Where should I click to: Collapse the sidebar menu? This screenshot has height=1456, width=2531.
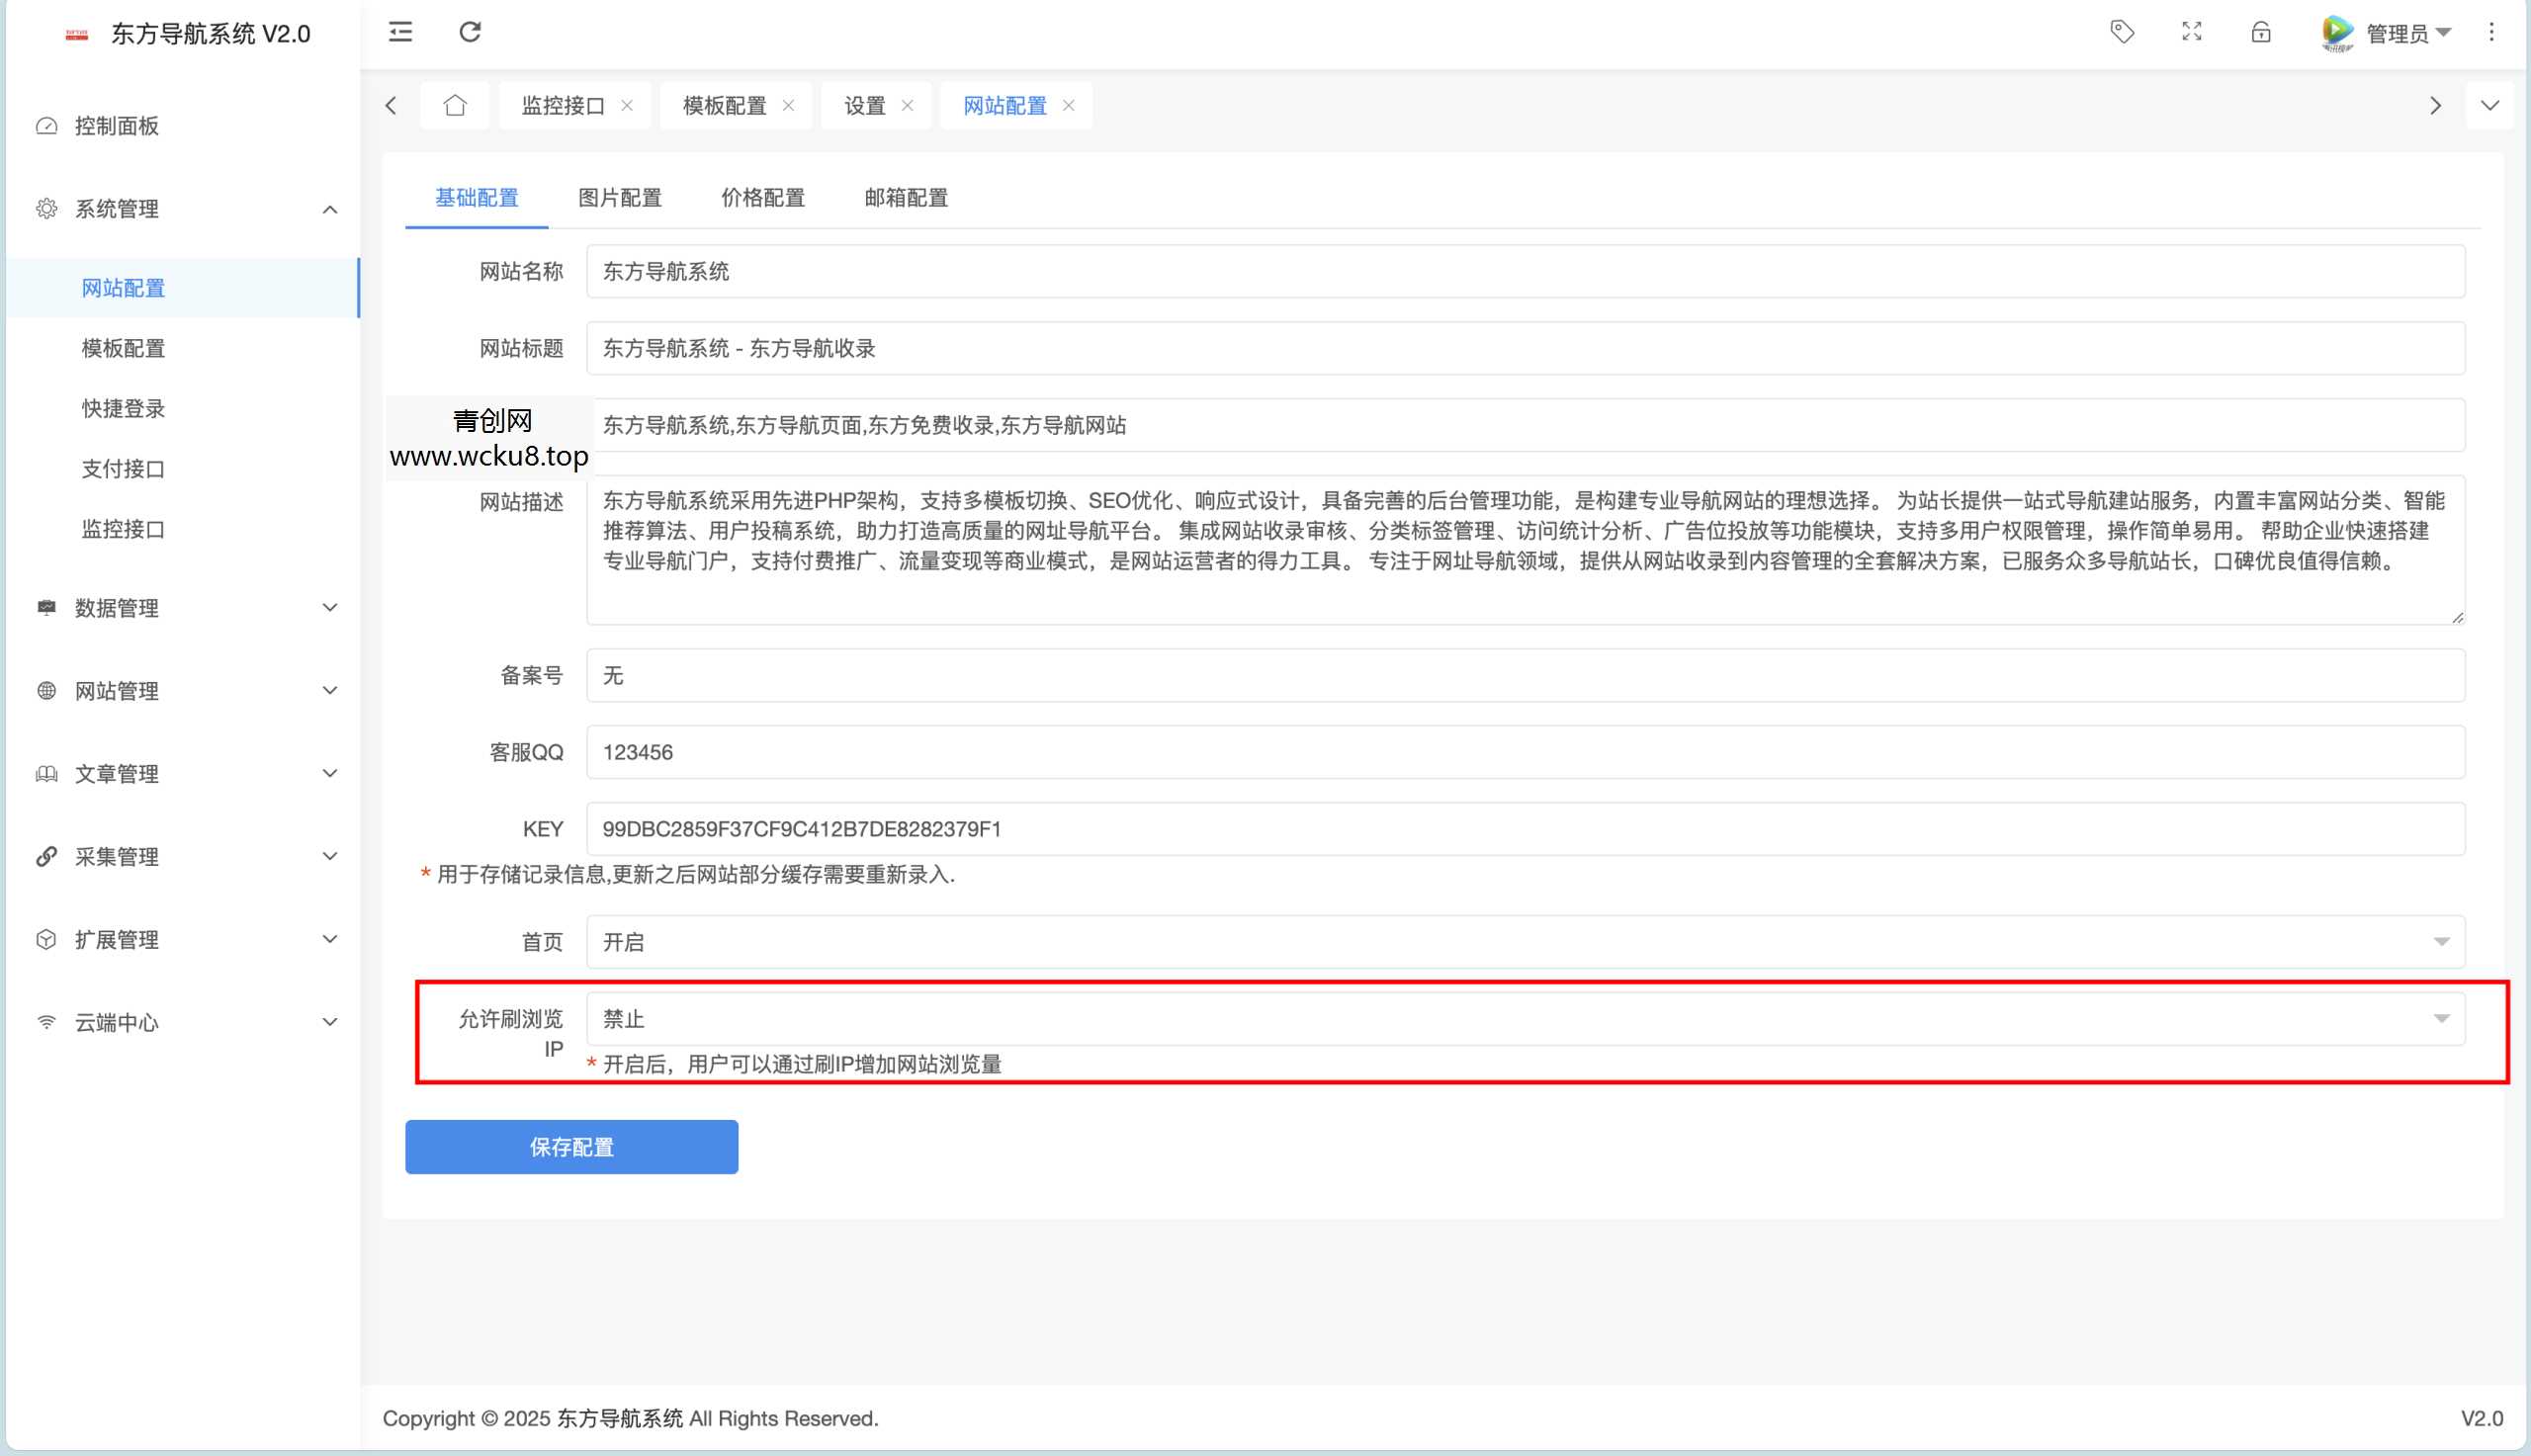tap(399, 32)
